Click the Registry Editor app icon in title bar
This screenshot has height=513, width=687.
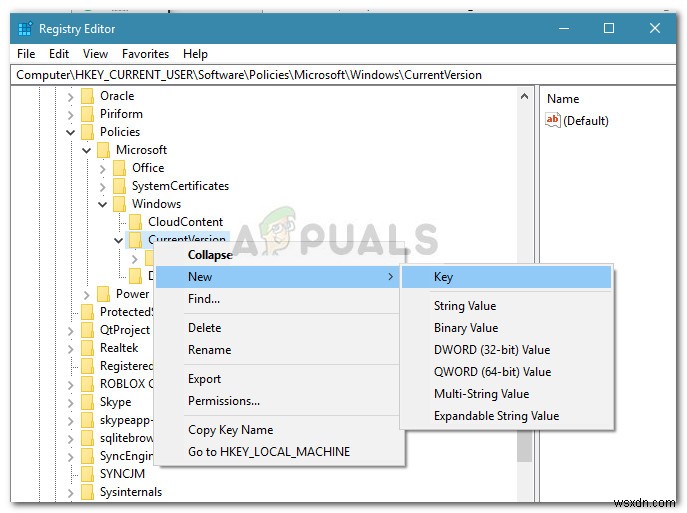pyautogui.click(x=25, y=28)
